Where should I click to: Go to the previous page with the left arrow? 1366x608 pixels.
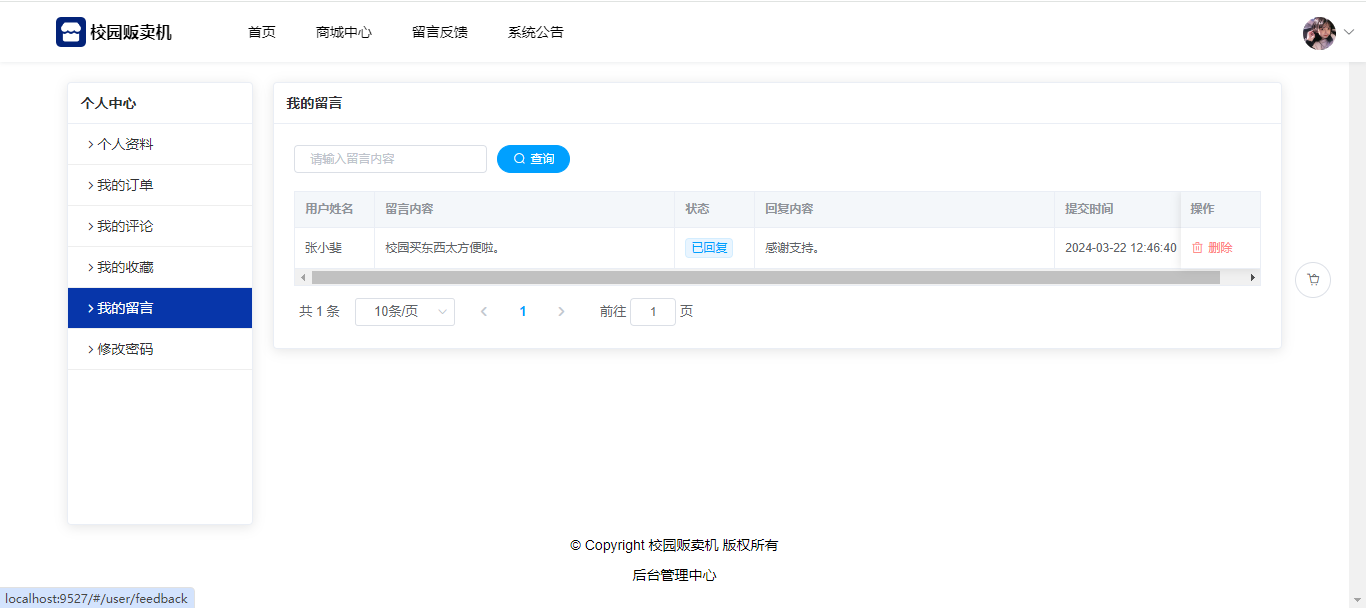click(x=484, y=312)
